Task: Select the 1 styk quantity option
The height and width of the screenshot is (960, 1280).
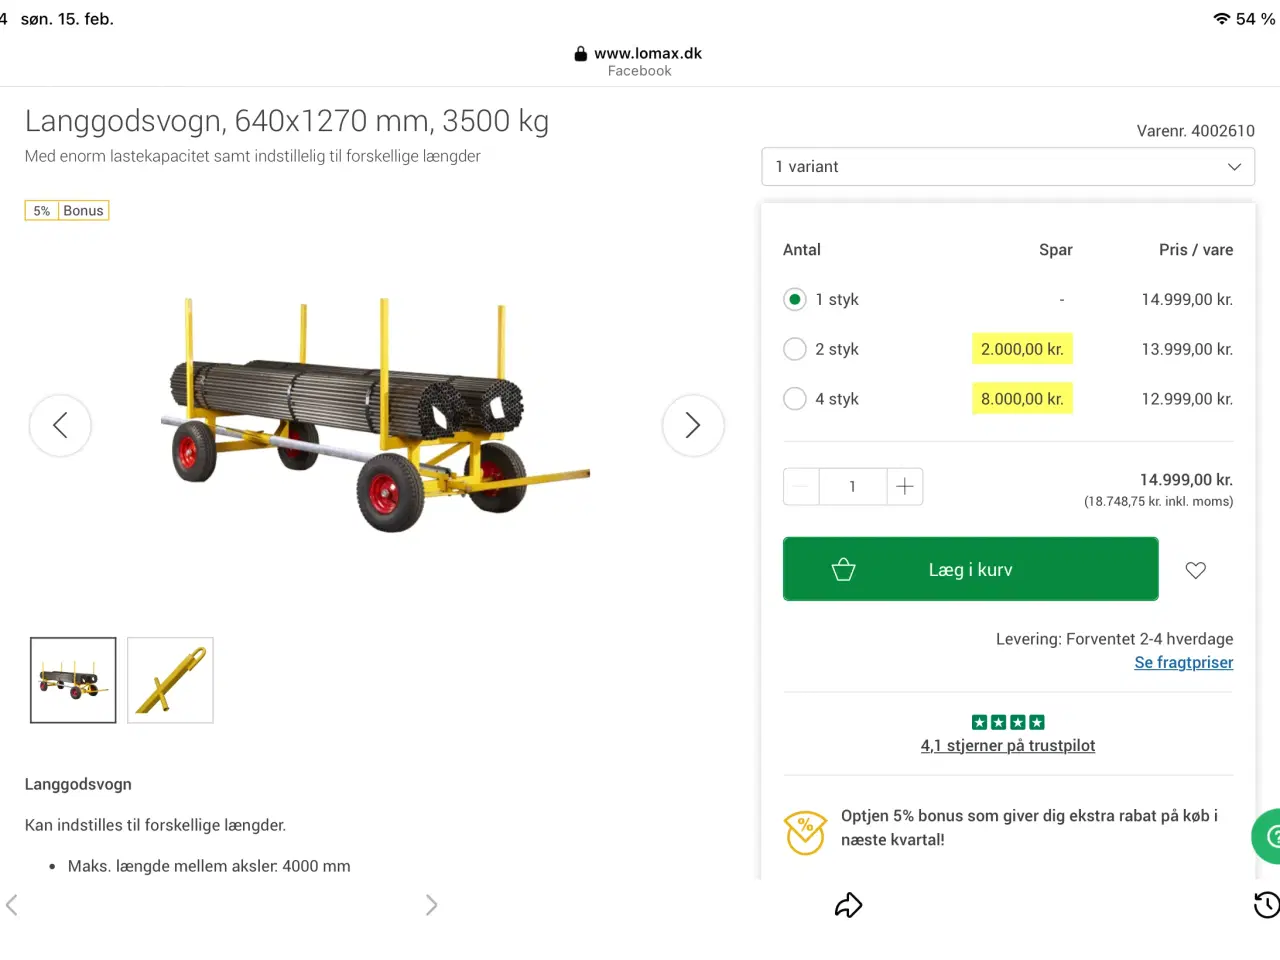Action: (794, 299)
